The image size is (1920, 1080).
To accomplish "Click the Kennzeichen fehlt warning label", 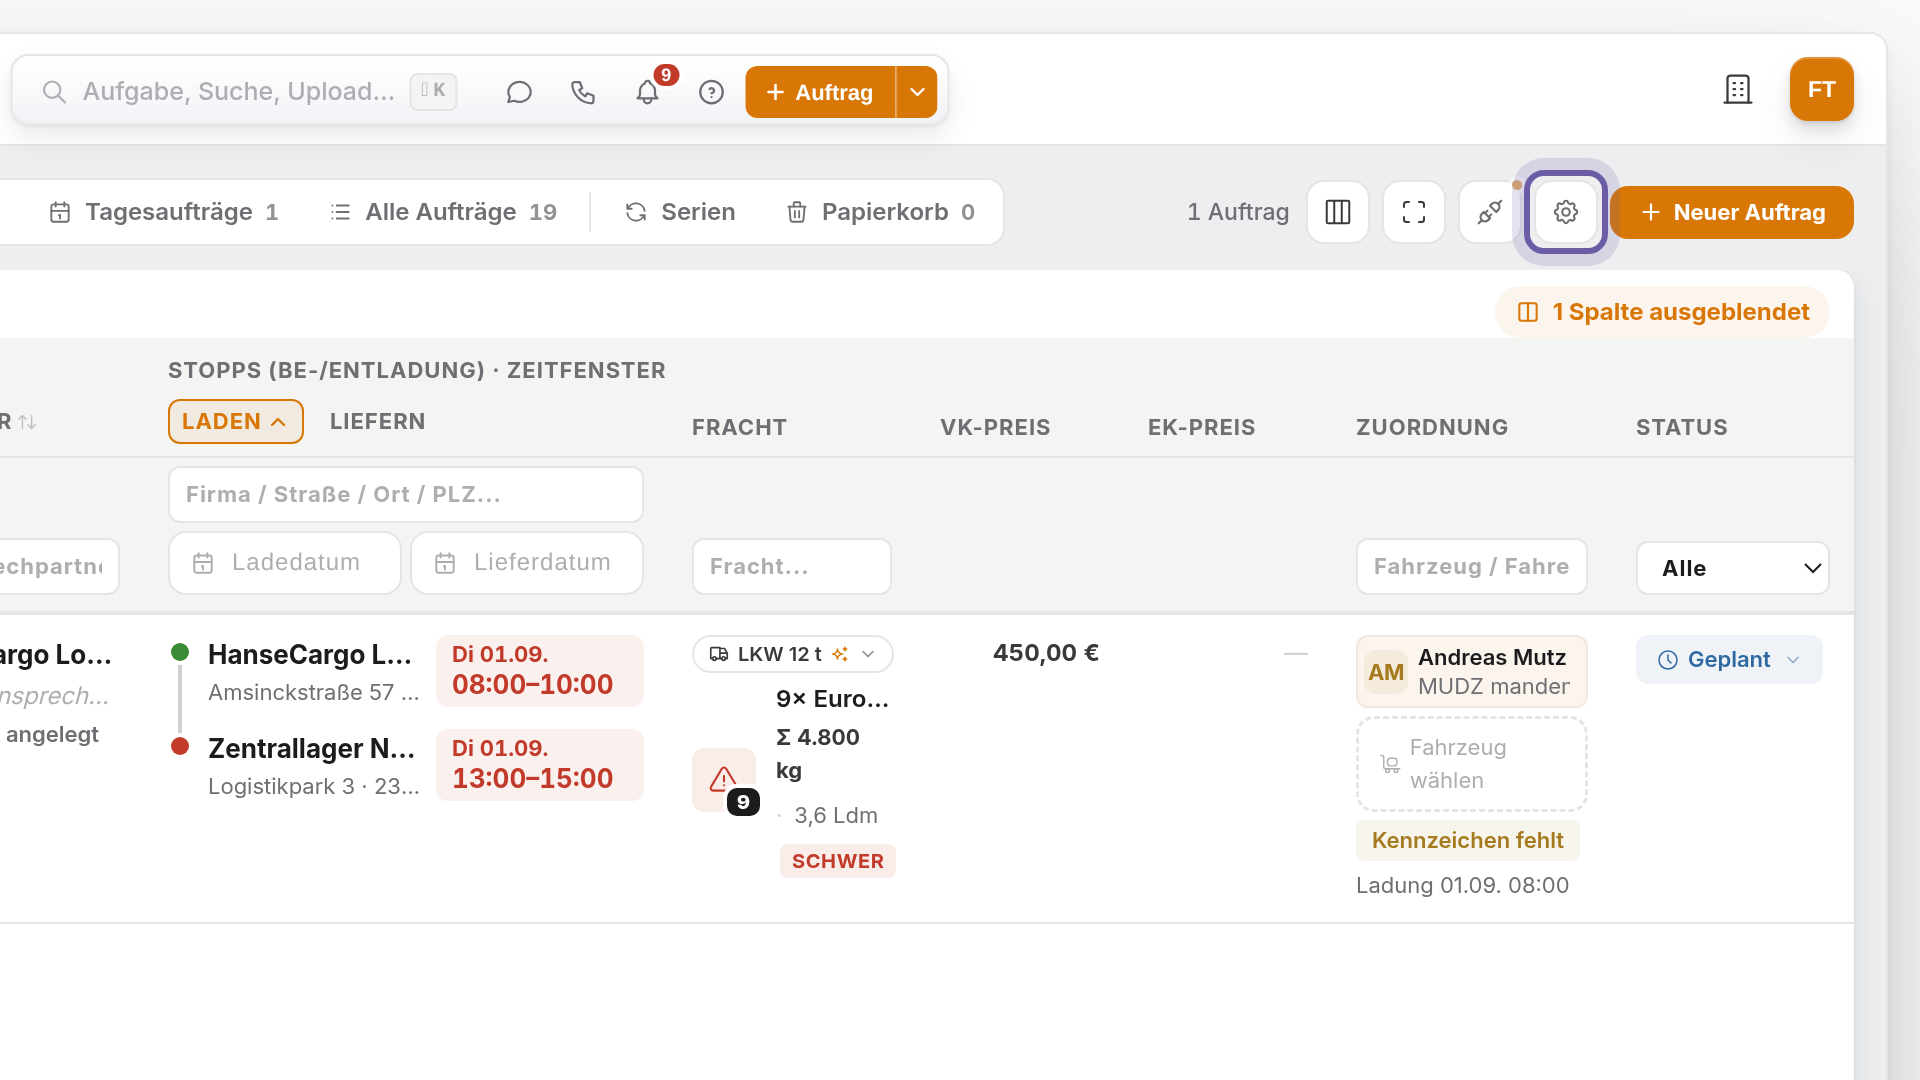I will (1467, 840).
